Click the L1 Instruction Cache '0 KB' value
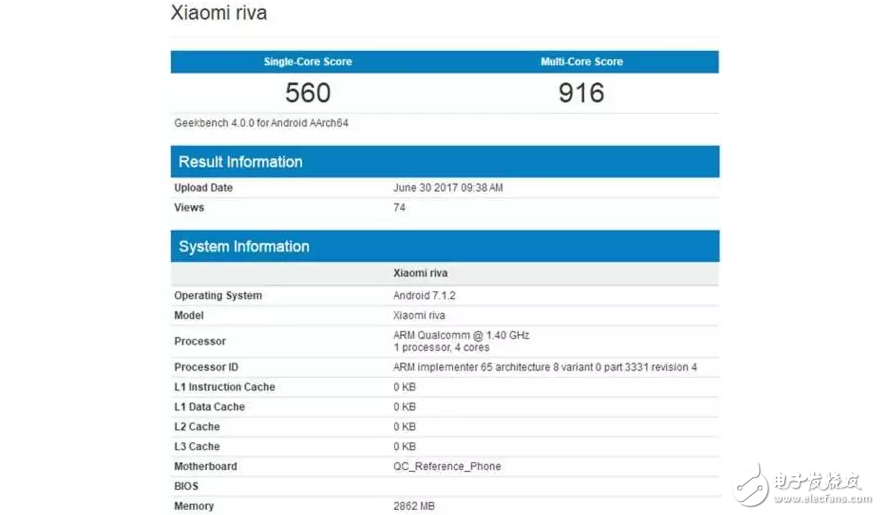 tap(405, 387)
